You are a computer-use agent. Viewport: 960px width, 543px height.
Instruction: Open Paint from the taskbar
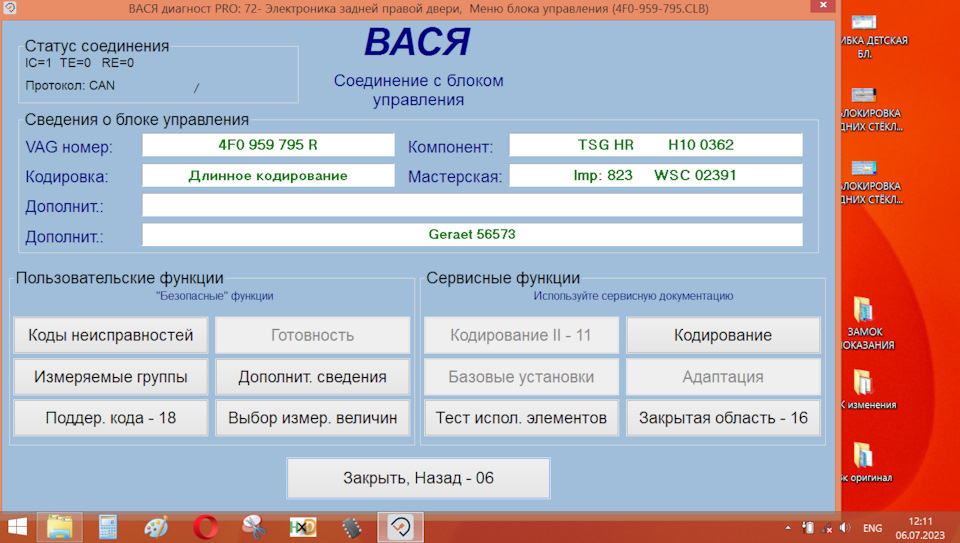point(156,527)
